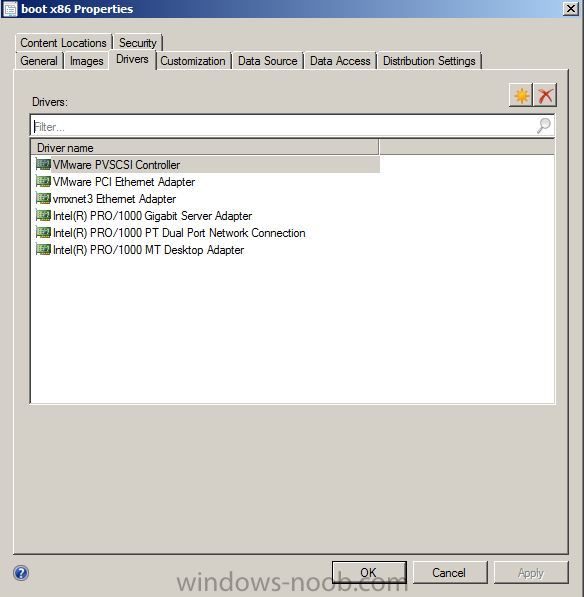Open the Data Access tab
The width and height of the screenshot is (584, 597).
340,61
